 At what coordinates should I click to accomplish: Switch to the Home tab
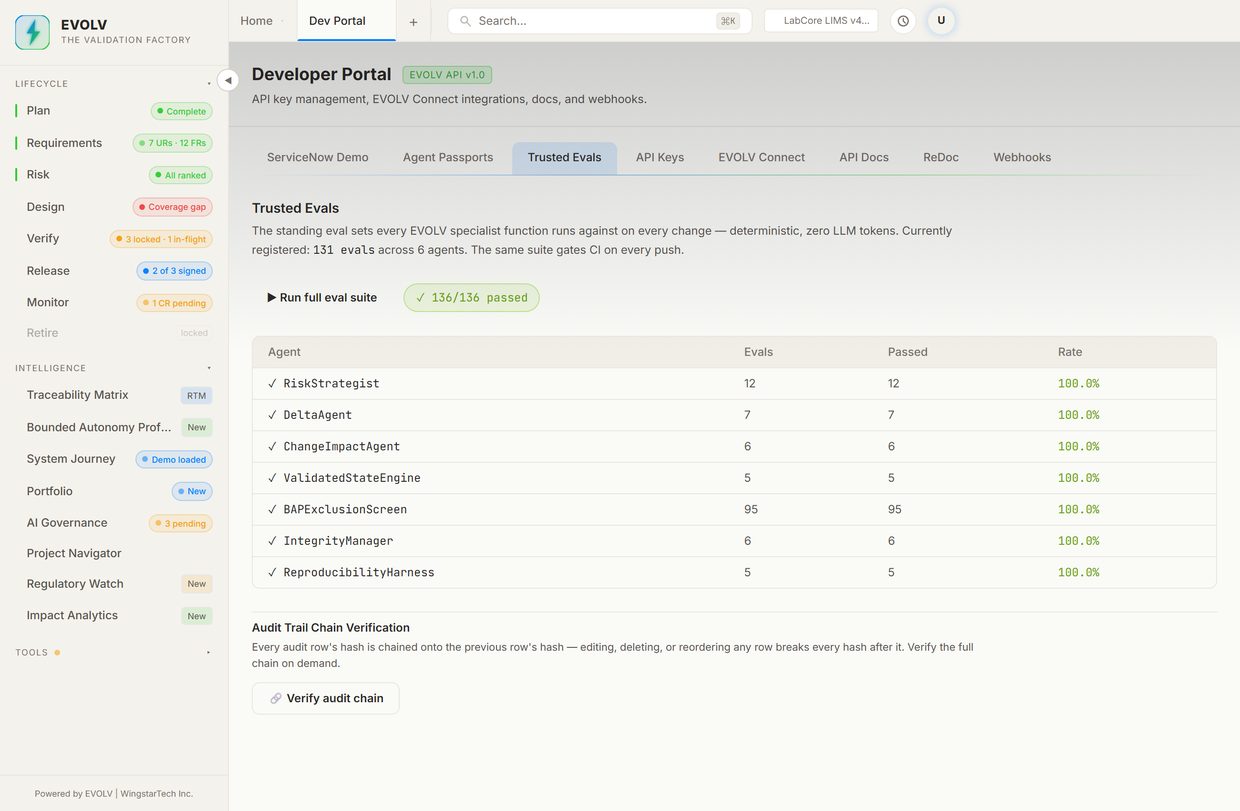[x=256, y=21]
